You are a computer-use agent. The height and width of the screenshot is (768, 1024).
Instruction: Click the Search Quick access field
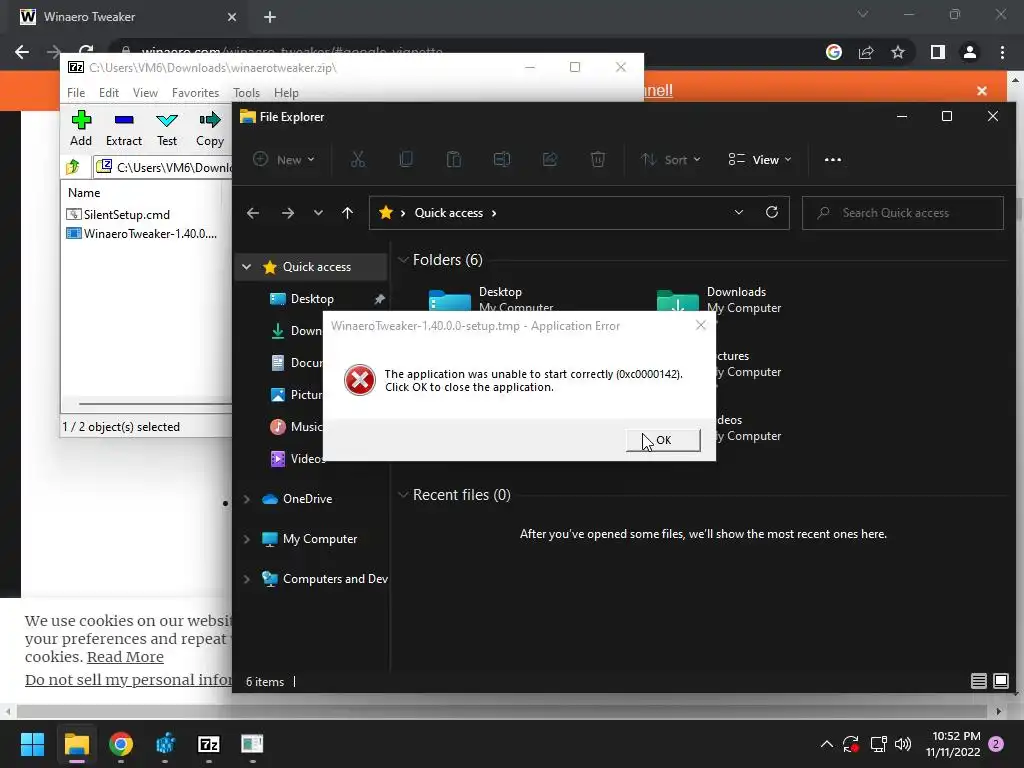click(x=903, y=213)
